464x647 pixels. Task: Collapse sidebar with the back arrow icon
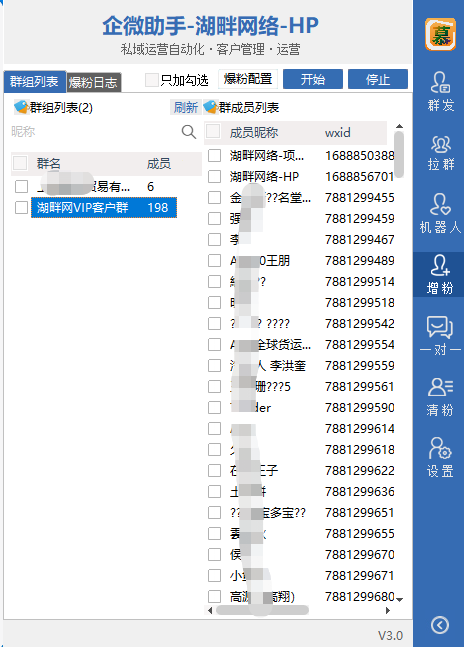(x=440, y=625)
